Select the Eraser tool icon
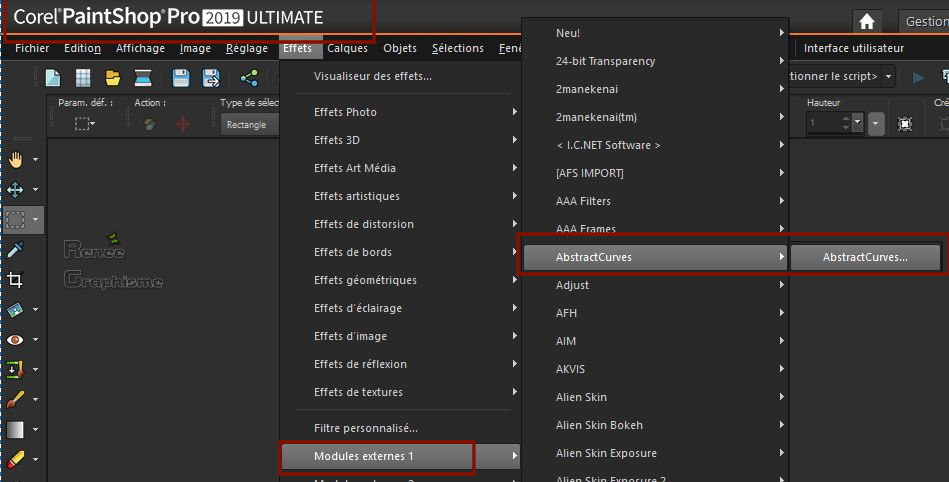Image resolution: width=949 pixels, height=482 pixels. pyautogui.click(x=15, y=459)
